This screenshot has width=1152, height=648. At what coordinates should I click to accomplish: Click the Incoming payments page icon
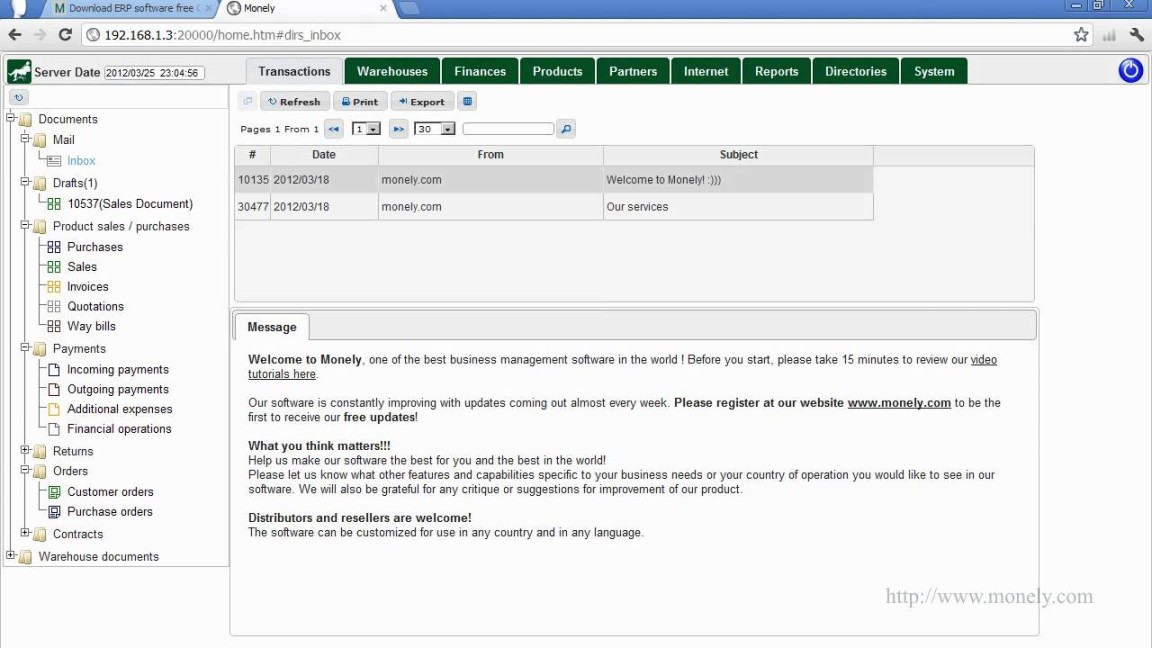coord(54,370)
